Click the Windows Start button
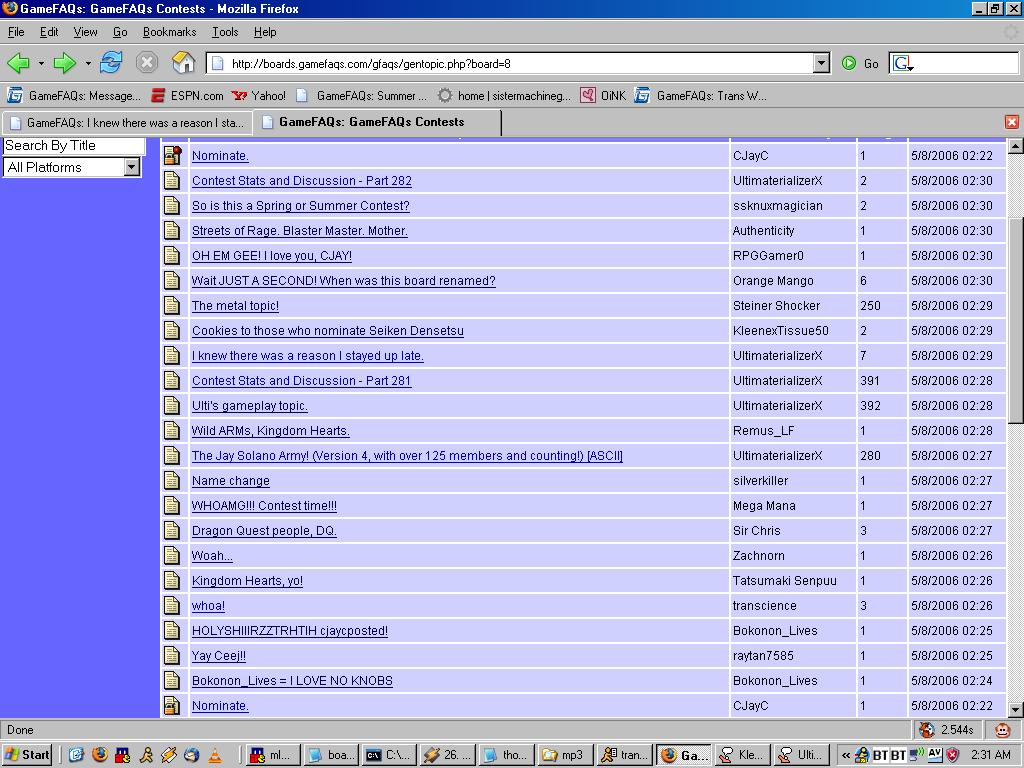 pyautogui.click(x=27, y=755)
